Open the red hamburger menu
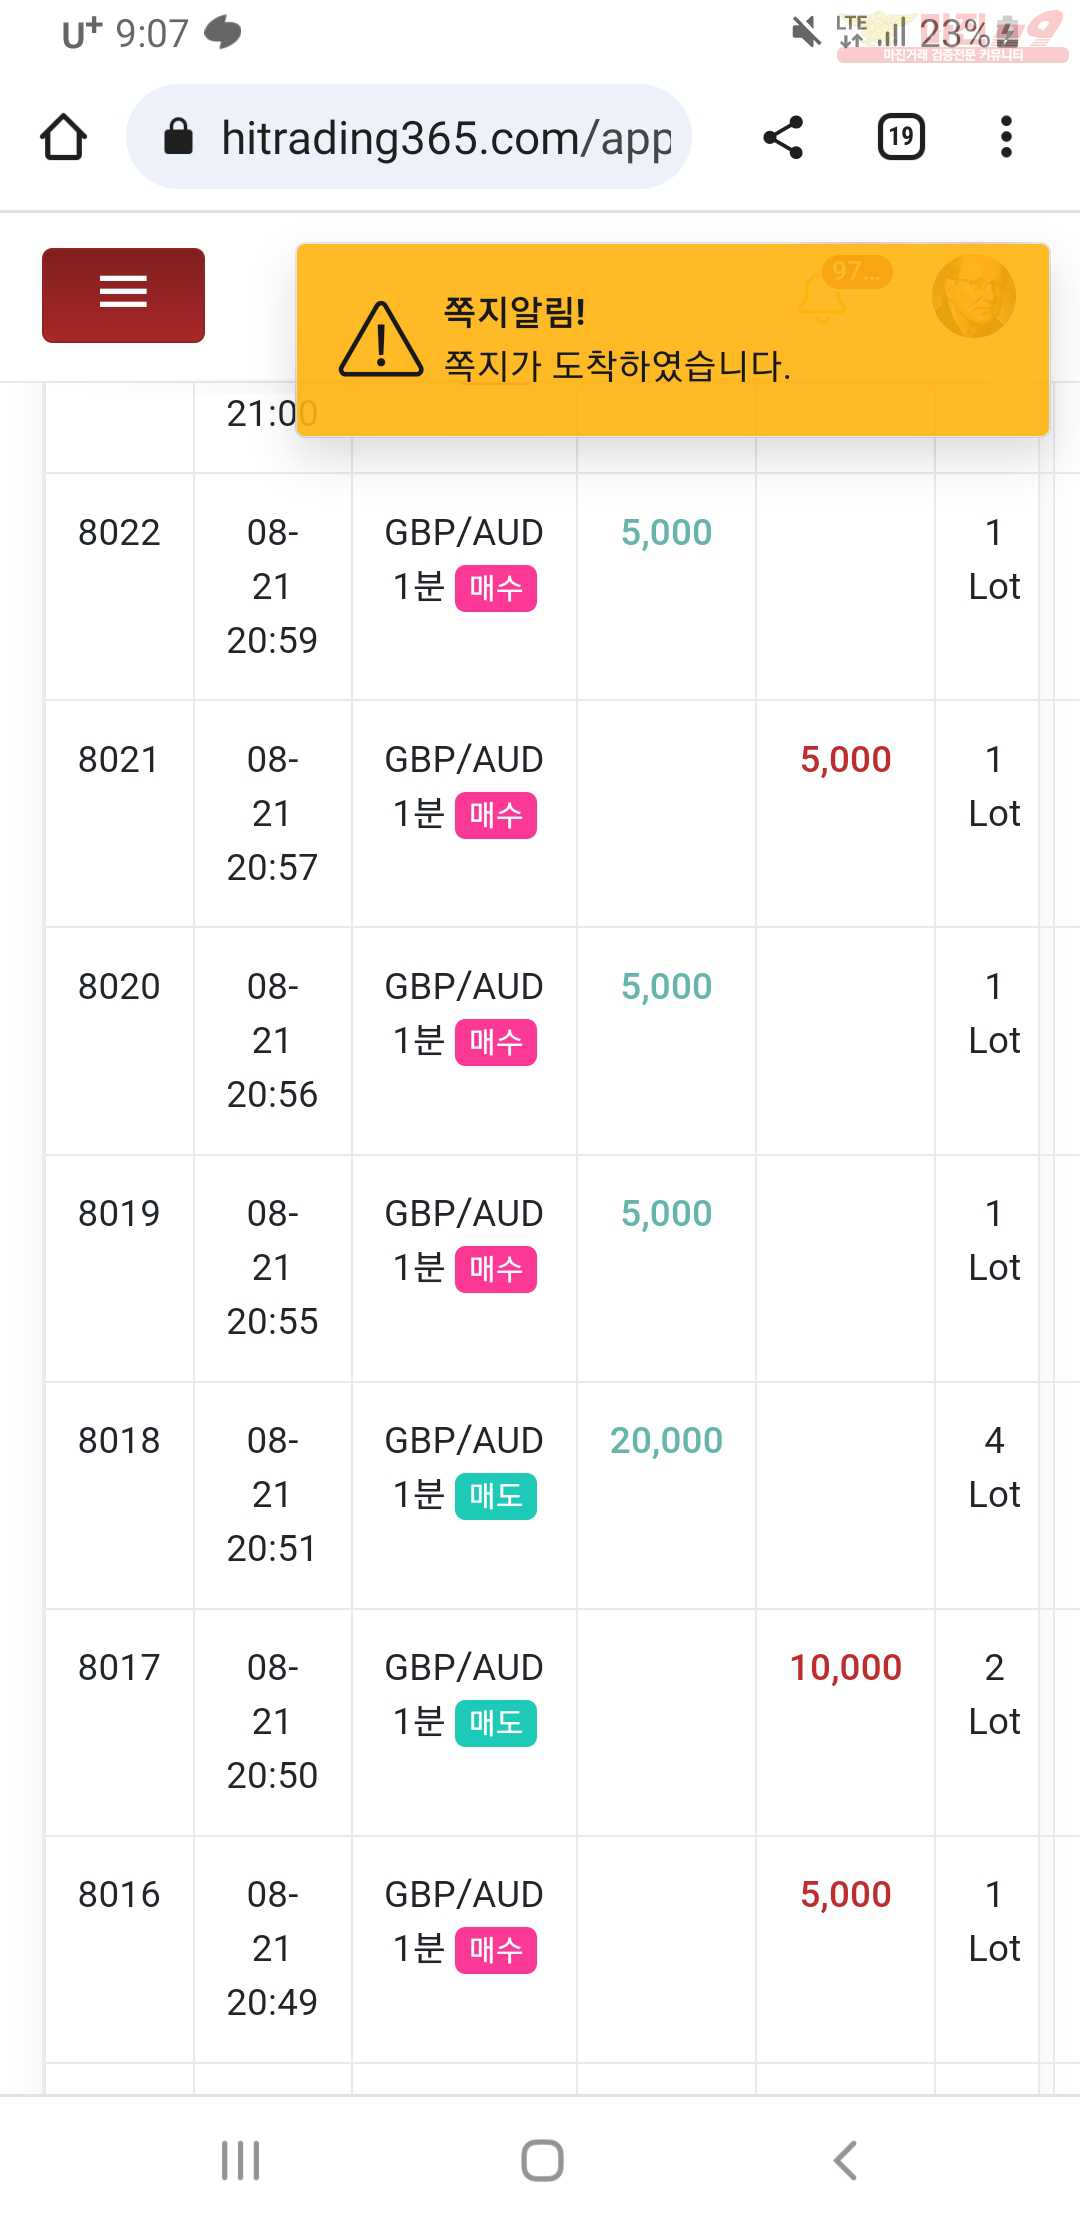This screenshot has height=2220, width=1080. click(x=123, y=295)
